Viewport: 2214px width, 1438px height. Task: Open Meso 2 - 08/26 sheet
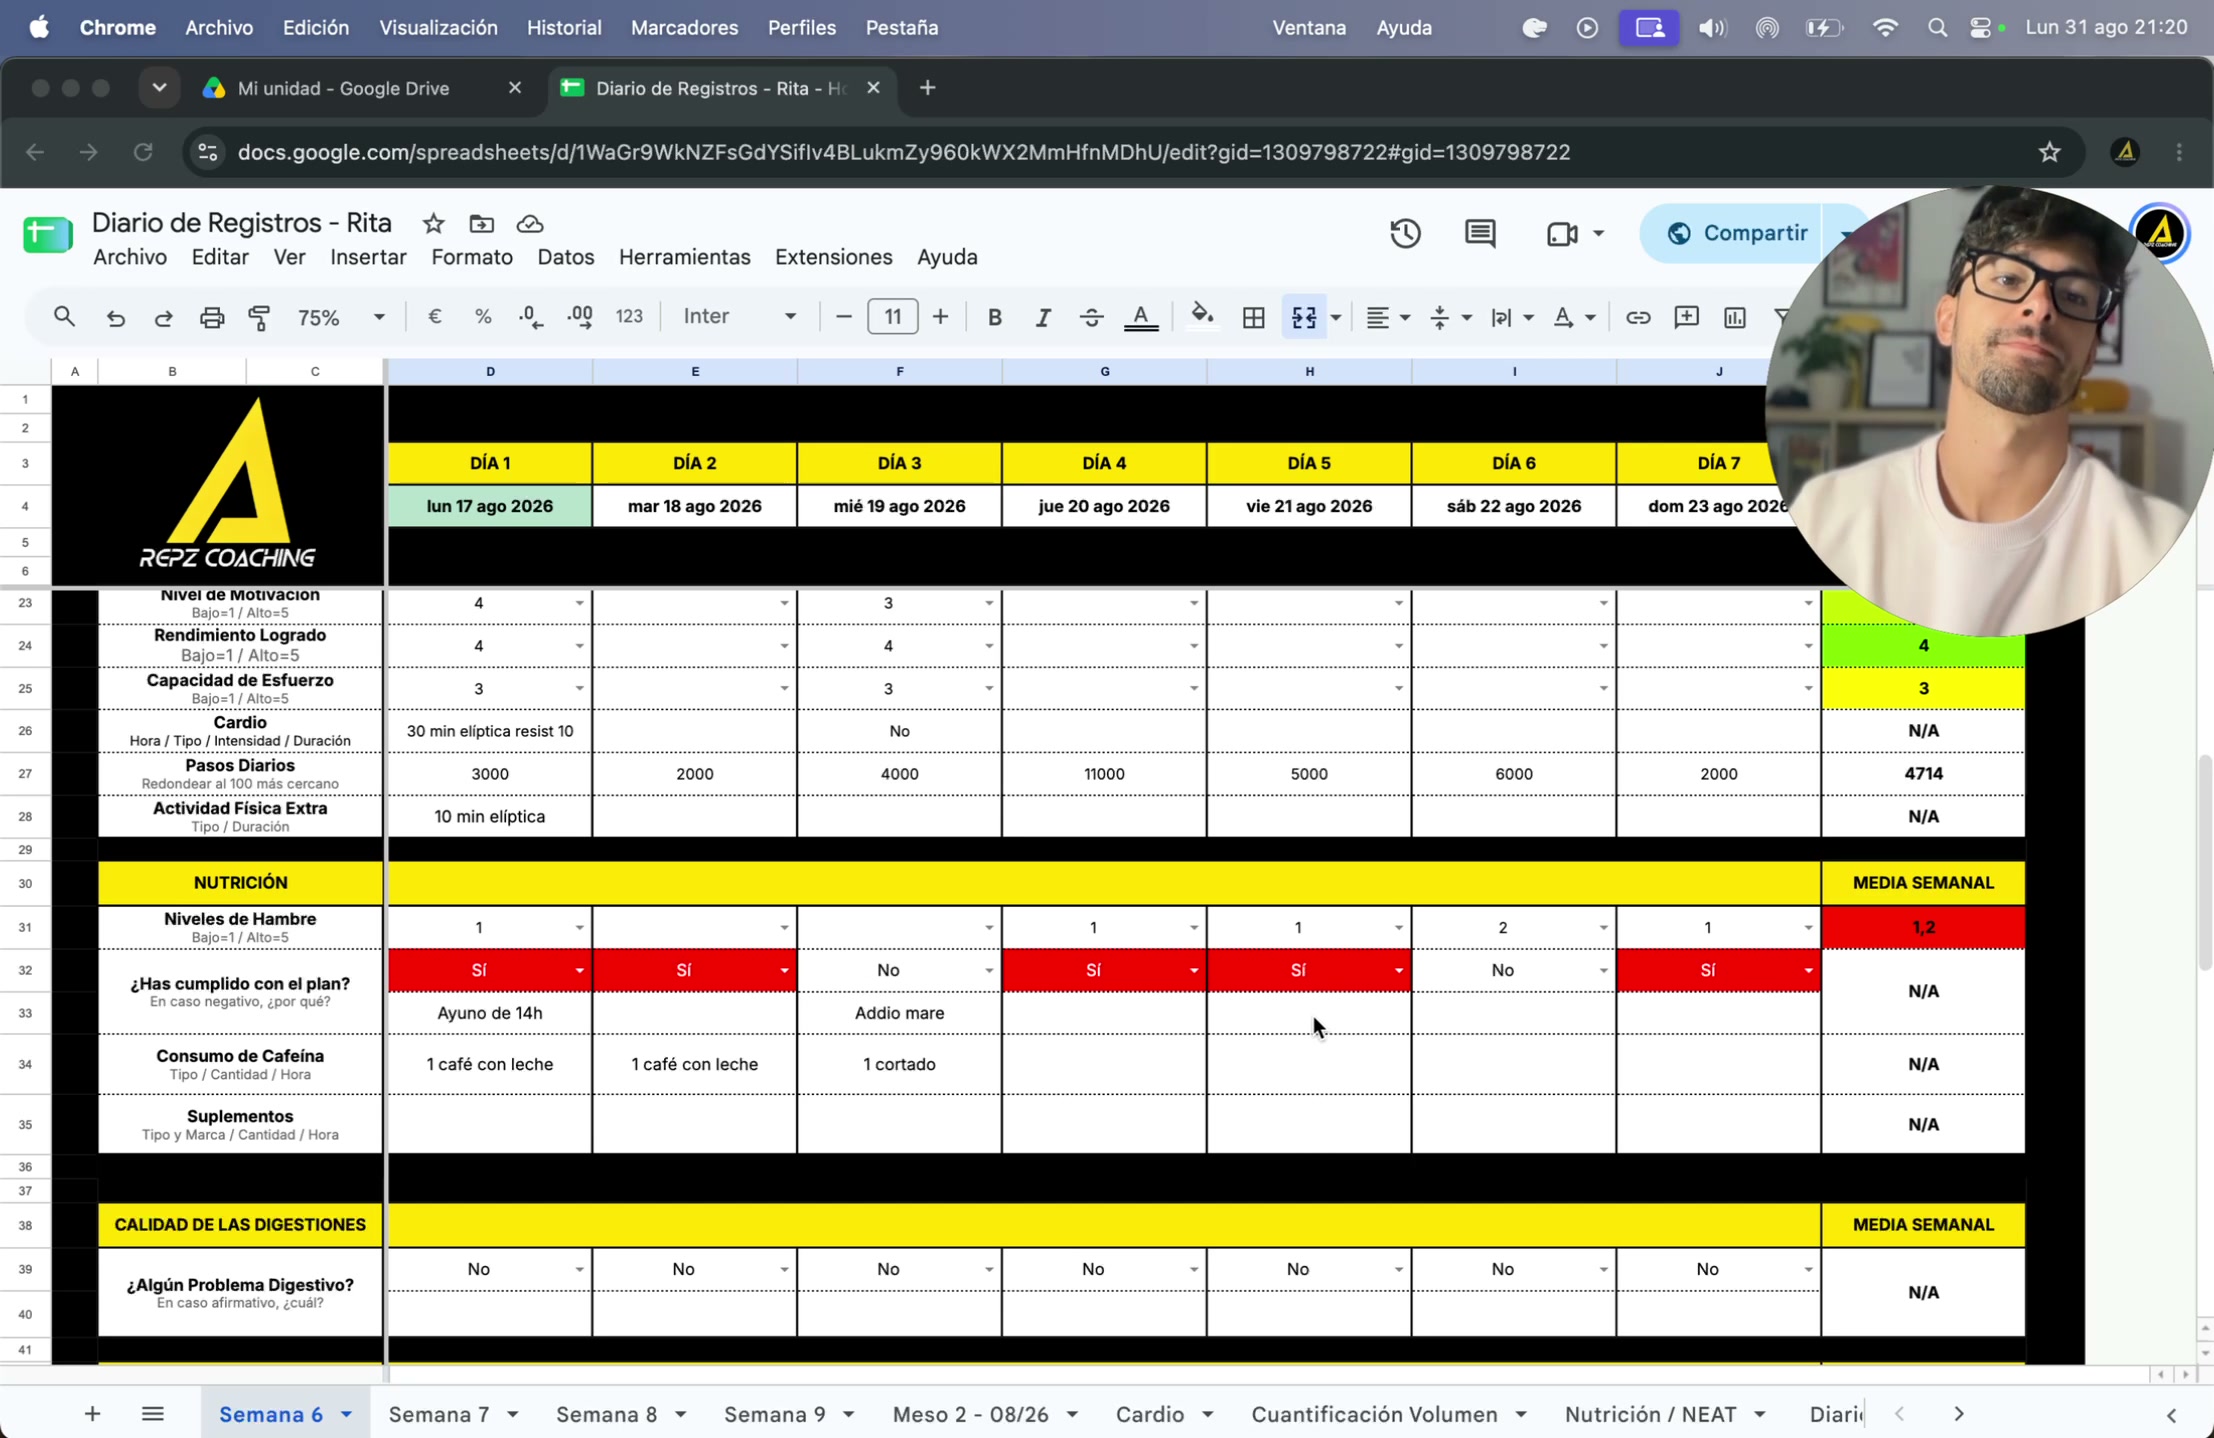pyautogui.click(x=971, y=1414)
